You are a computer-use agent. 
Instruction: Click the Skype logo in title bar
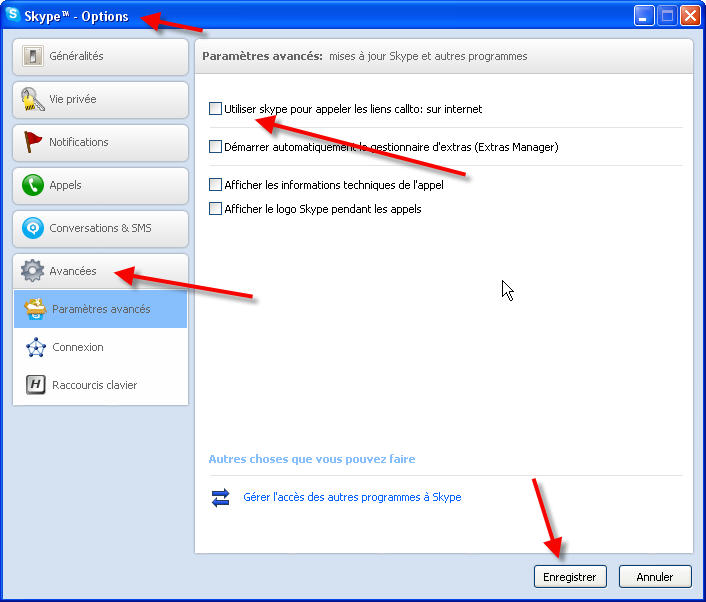(x=13, y=15)
